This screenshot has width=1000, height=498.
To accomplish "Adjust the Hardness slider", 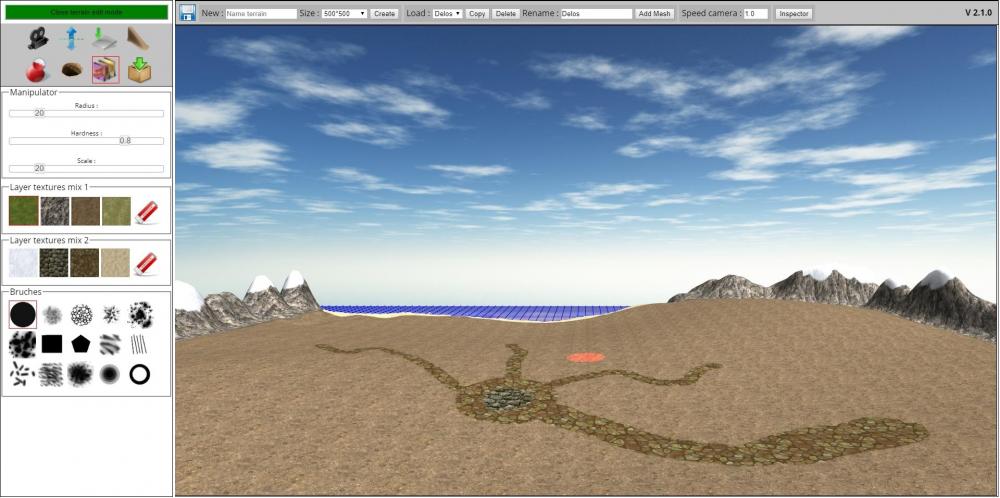I will (x=86, y=141).
